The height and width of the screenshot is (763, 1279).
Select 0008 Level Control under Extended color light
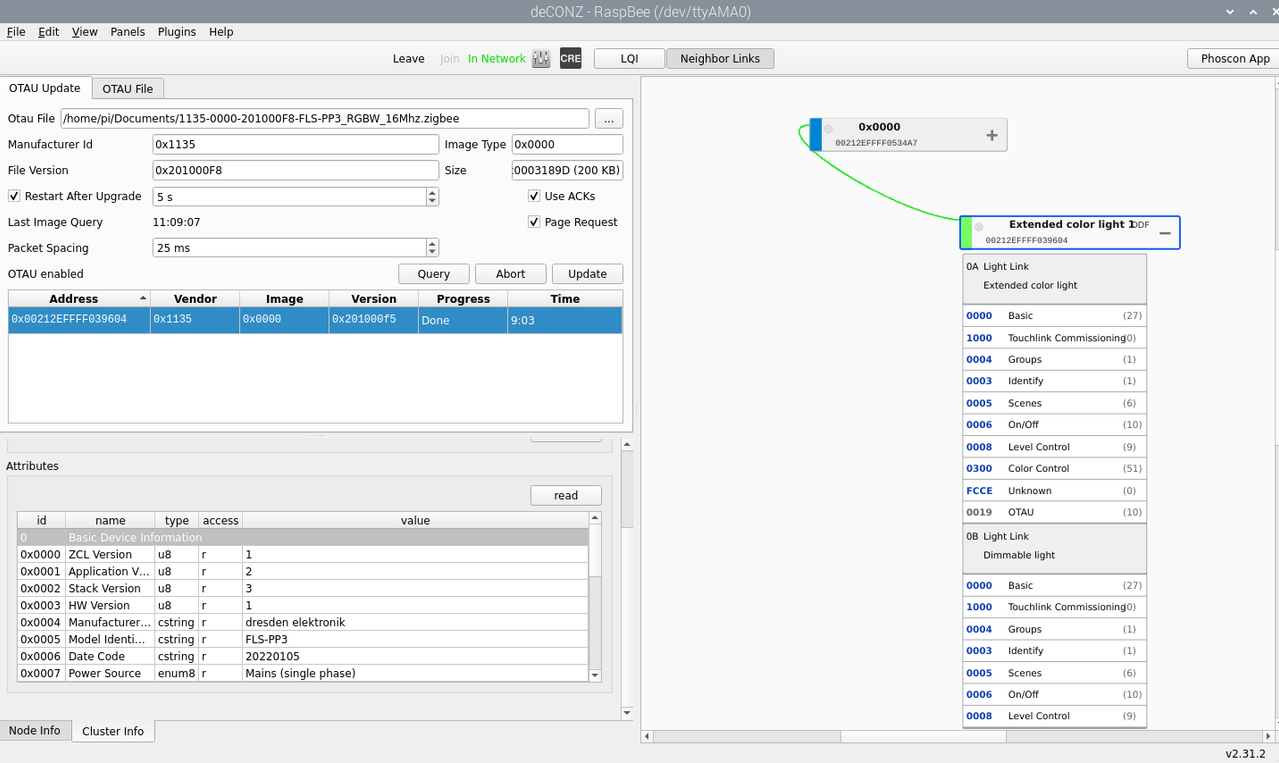(x=1054, y=447)
